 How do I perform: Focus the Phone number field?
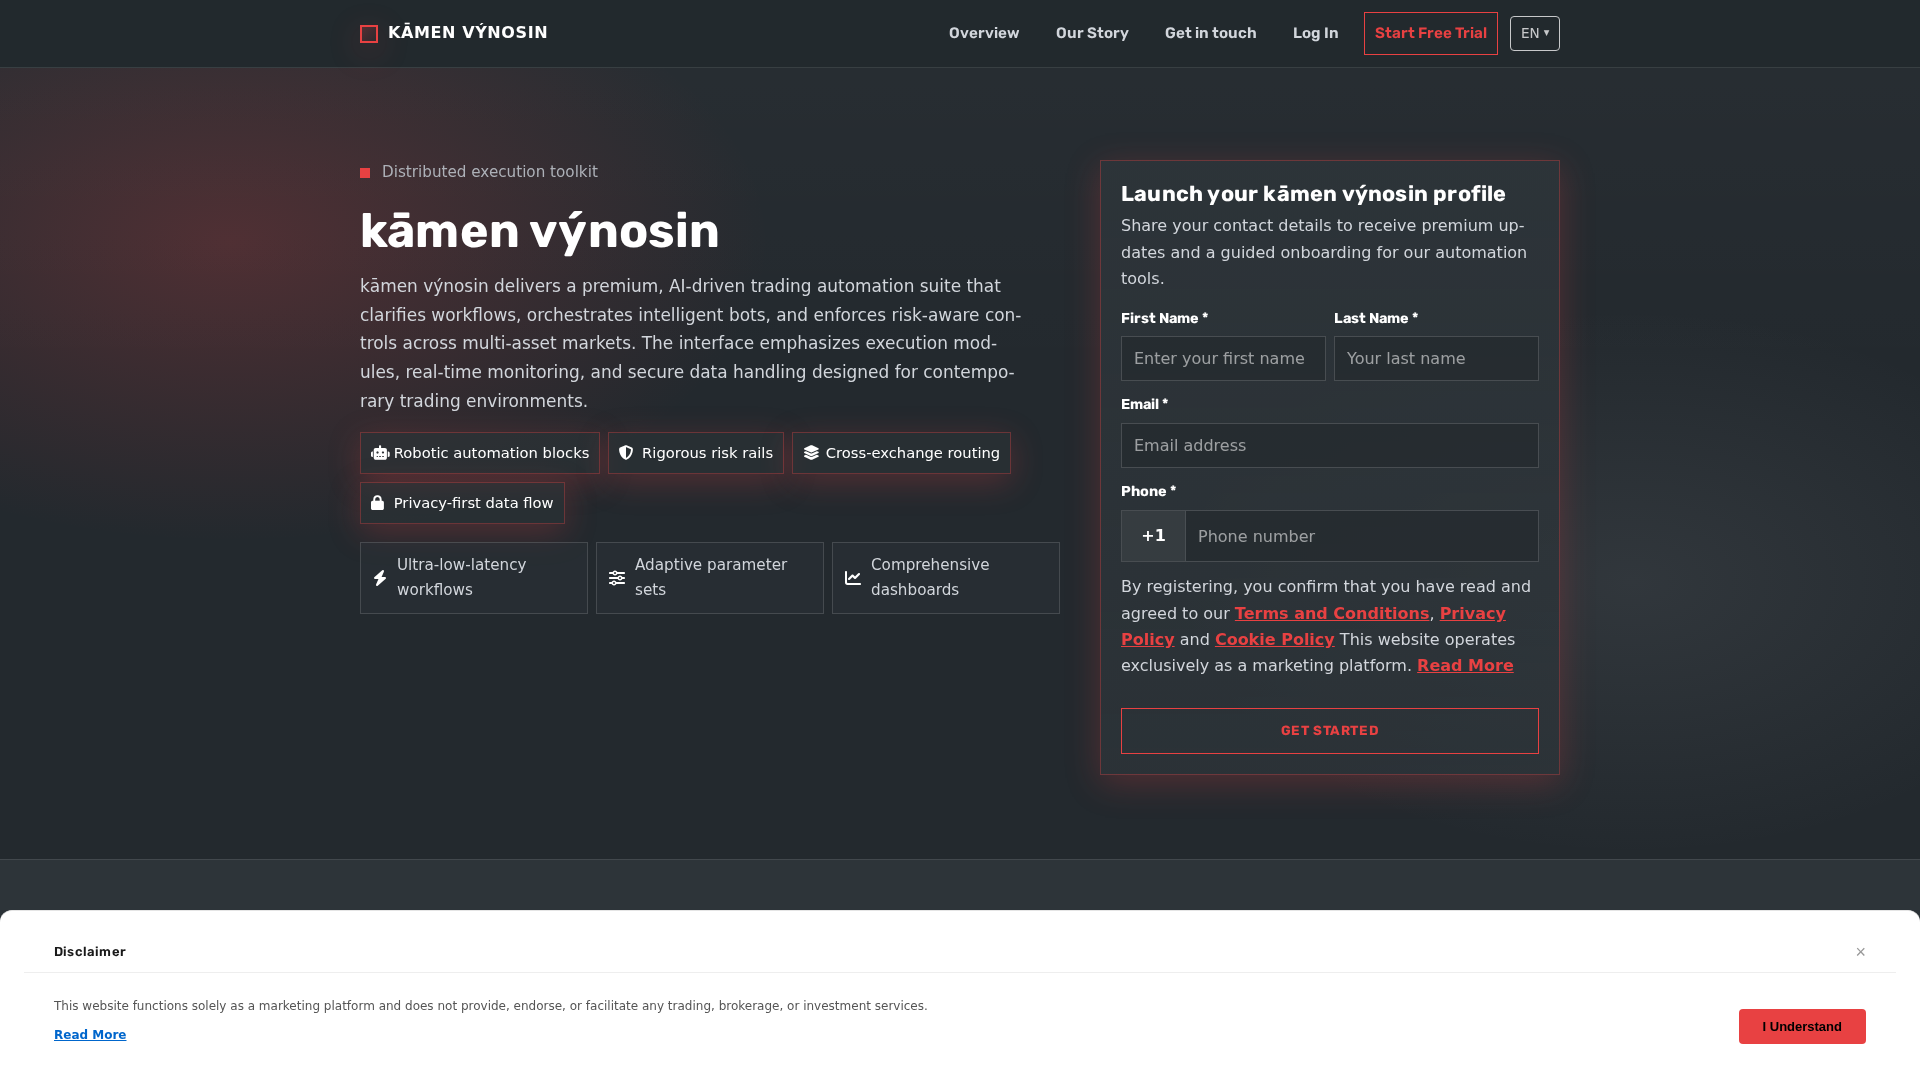1362,536
